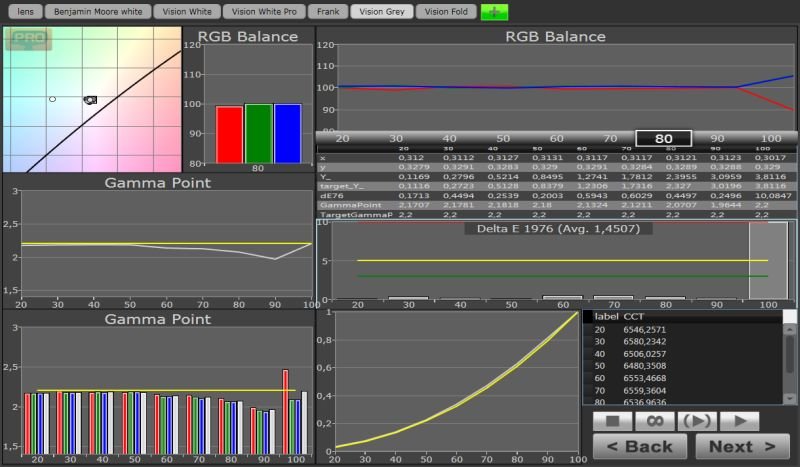Go to the previous page with Back
800x467 pixels.
pyautogui.click(x=639, y=446)
